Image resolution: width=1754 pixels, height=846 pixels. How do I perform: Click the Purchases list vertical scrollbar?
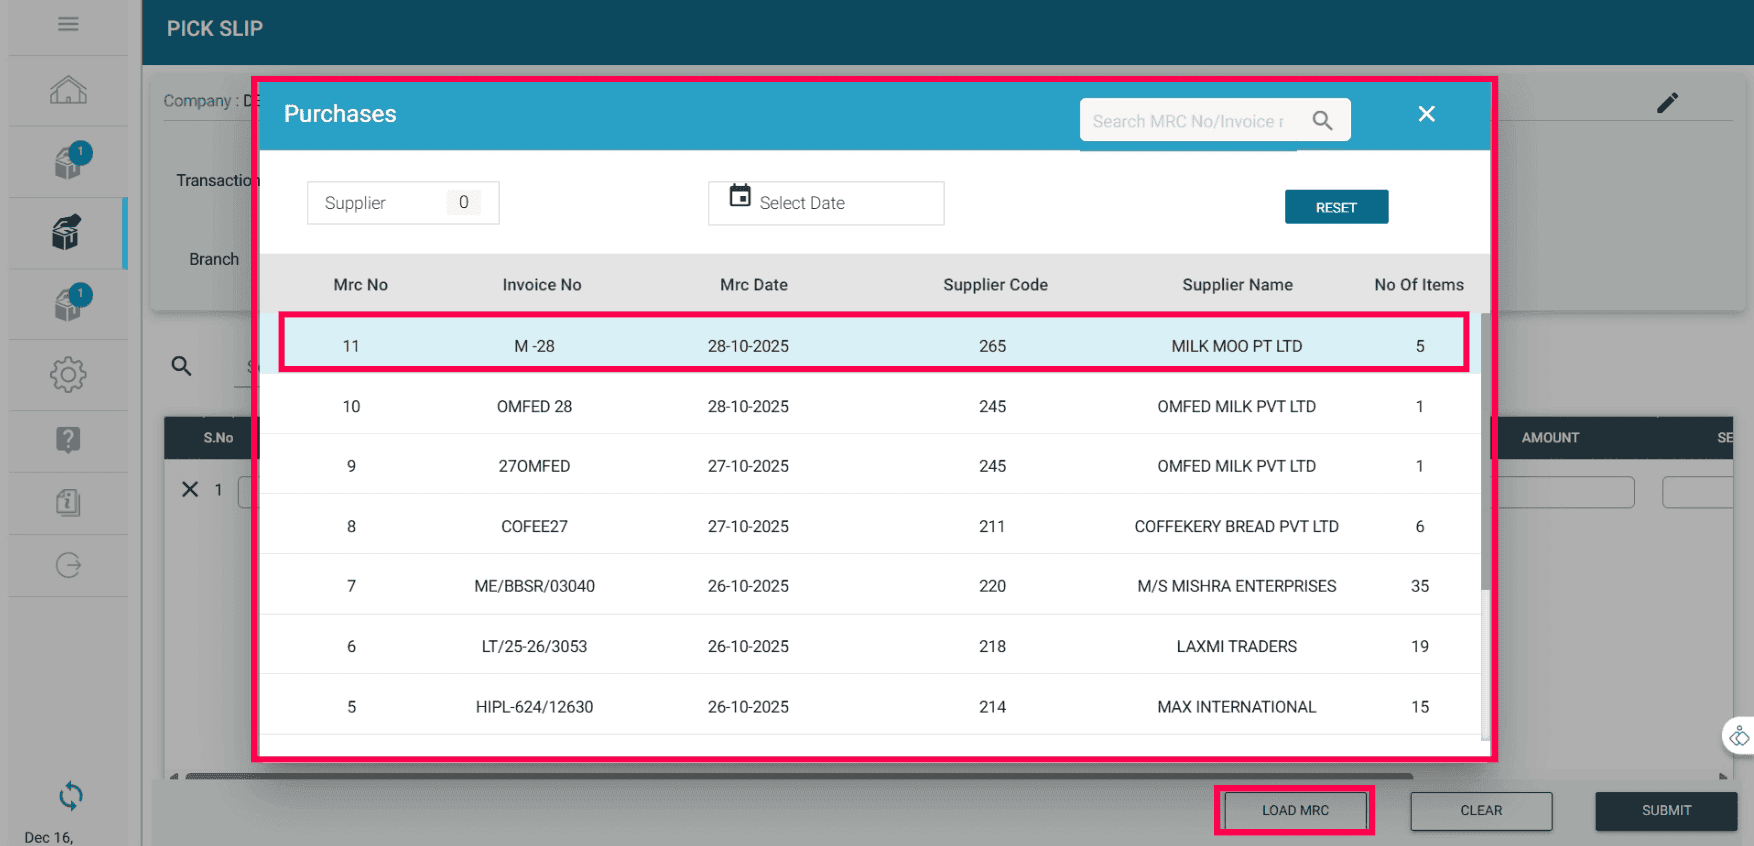[x=1485, y=450]
